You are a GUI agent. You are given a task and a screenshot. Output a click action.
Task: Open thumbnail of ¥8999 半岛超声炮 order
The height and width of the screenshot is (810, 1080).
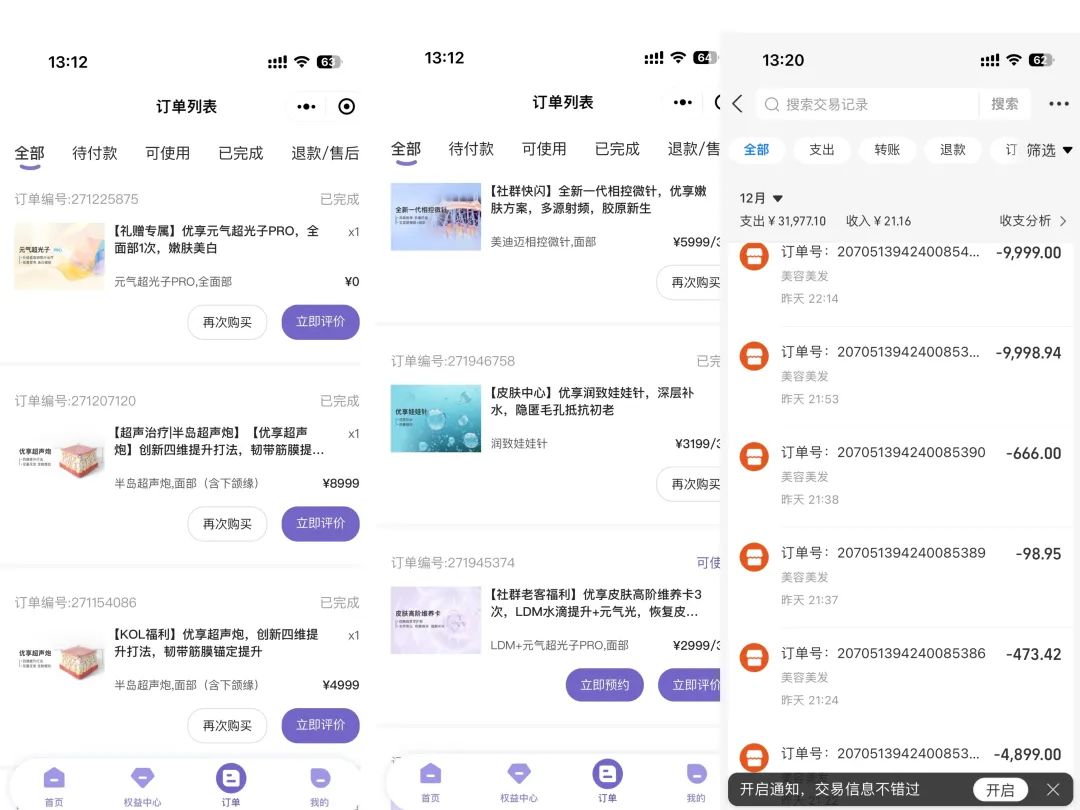(x=59, y=457)
